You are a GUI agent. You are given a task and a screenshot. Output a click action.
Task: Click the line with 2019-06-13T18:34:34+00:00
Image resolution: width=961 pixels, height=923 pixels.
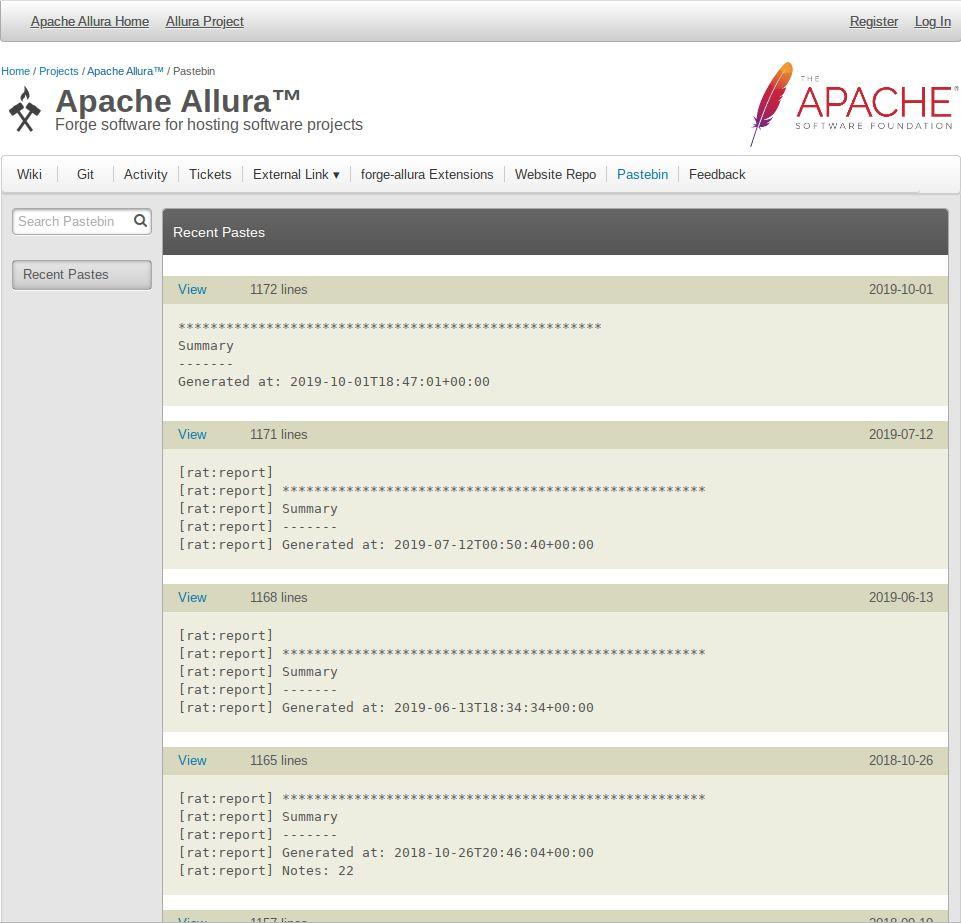(x=386, y=708)
